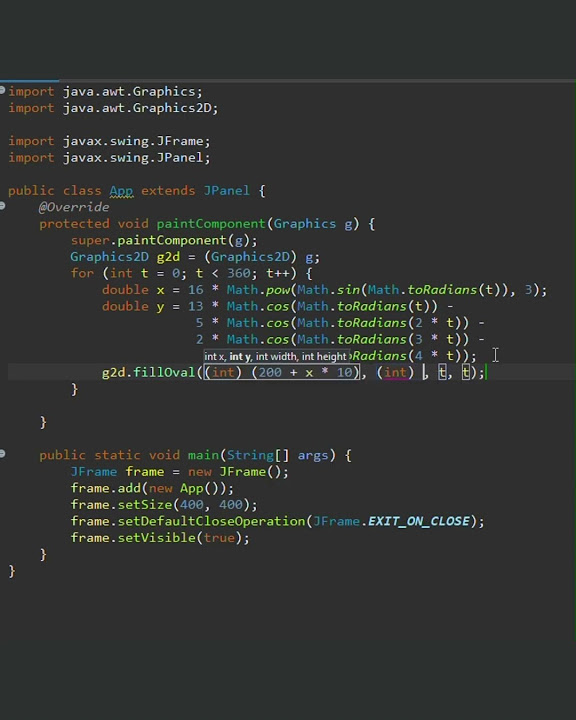
Task: Click the '360' loop limit value
Action: tap(238, 273)
